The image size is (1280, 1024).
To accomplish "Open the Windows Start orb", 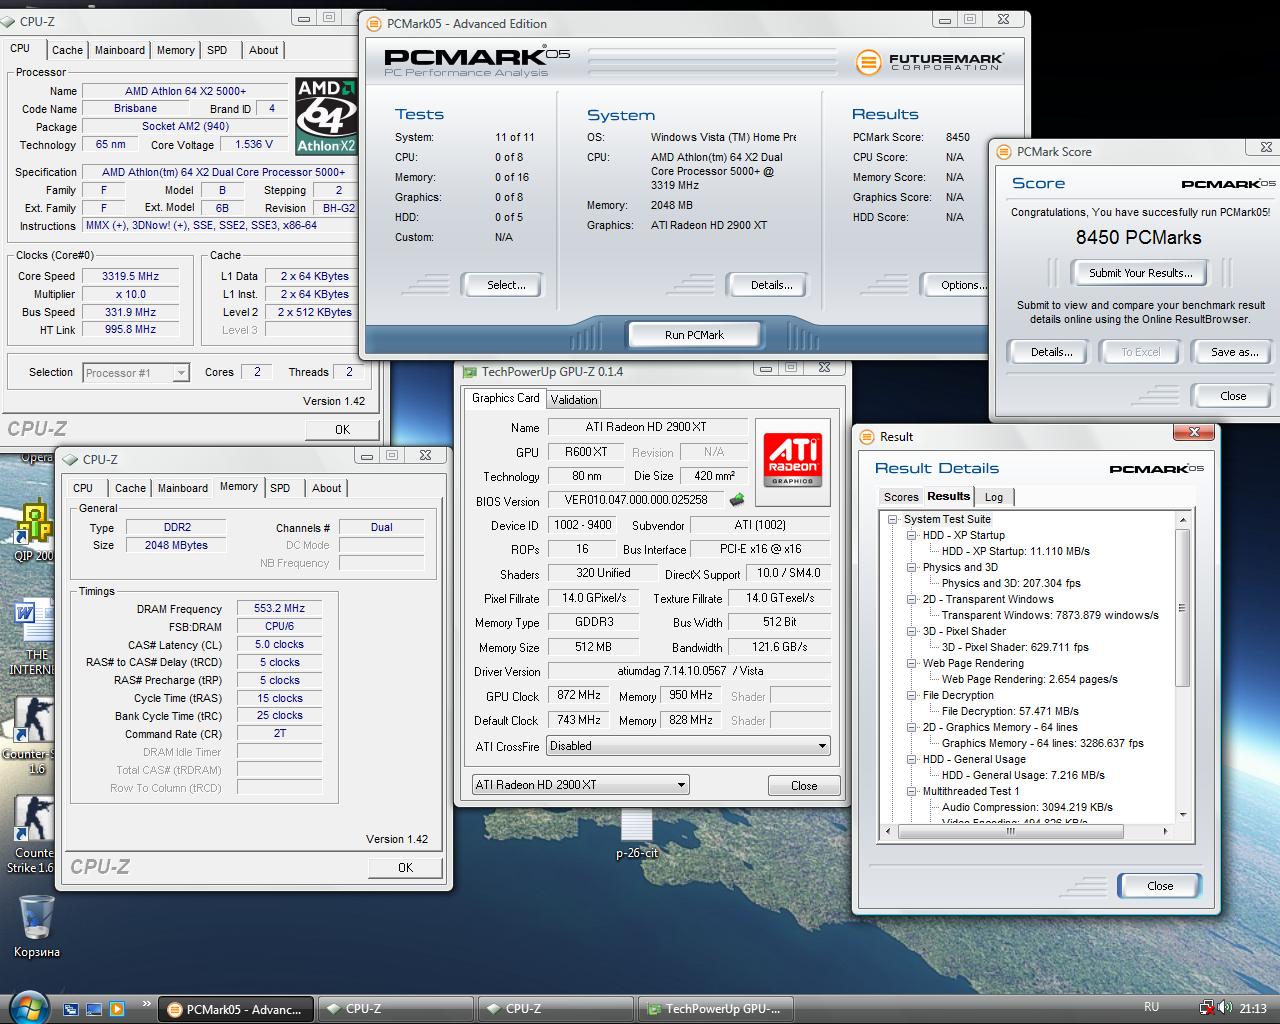I will coord(27,1006).
